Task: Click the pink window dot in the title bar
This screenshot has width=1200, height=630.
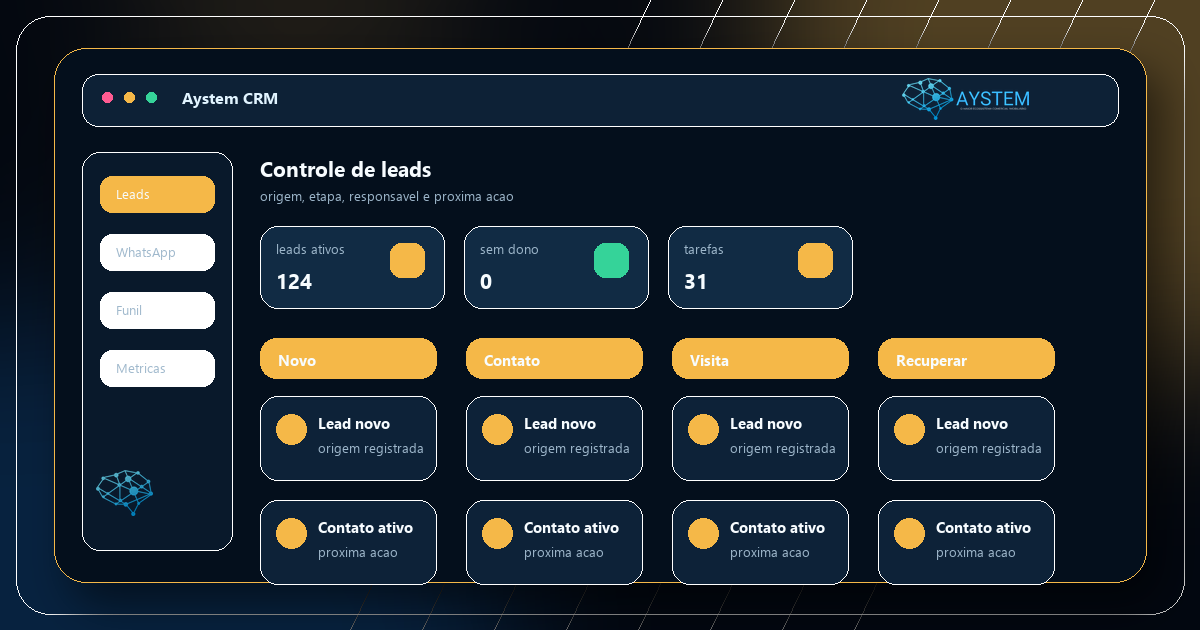Action: point(107,98)
